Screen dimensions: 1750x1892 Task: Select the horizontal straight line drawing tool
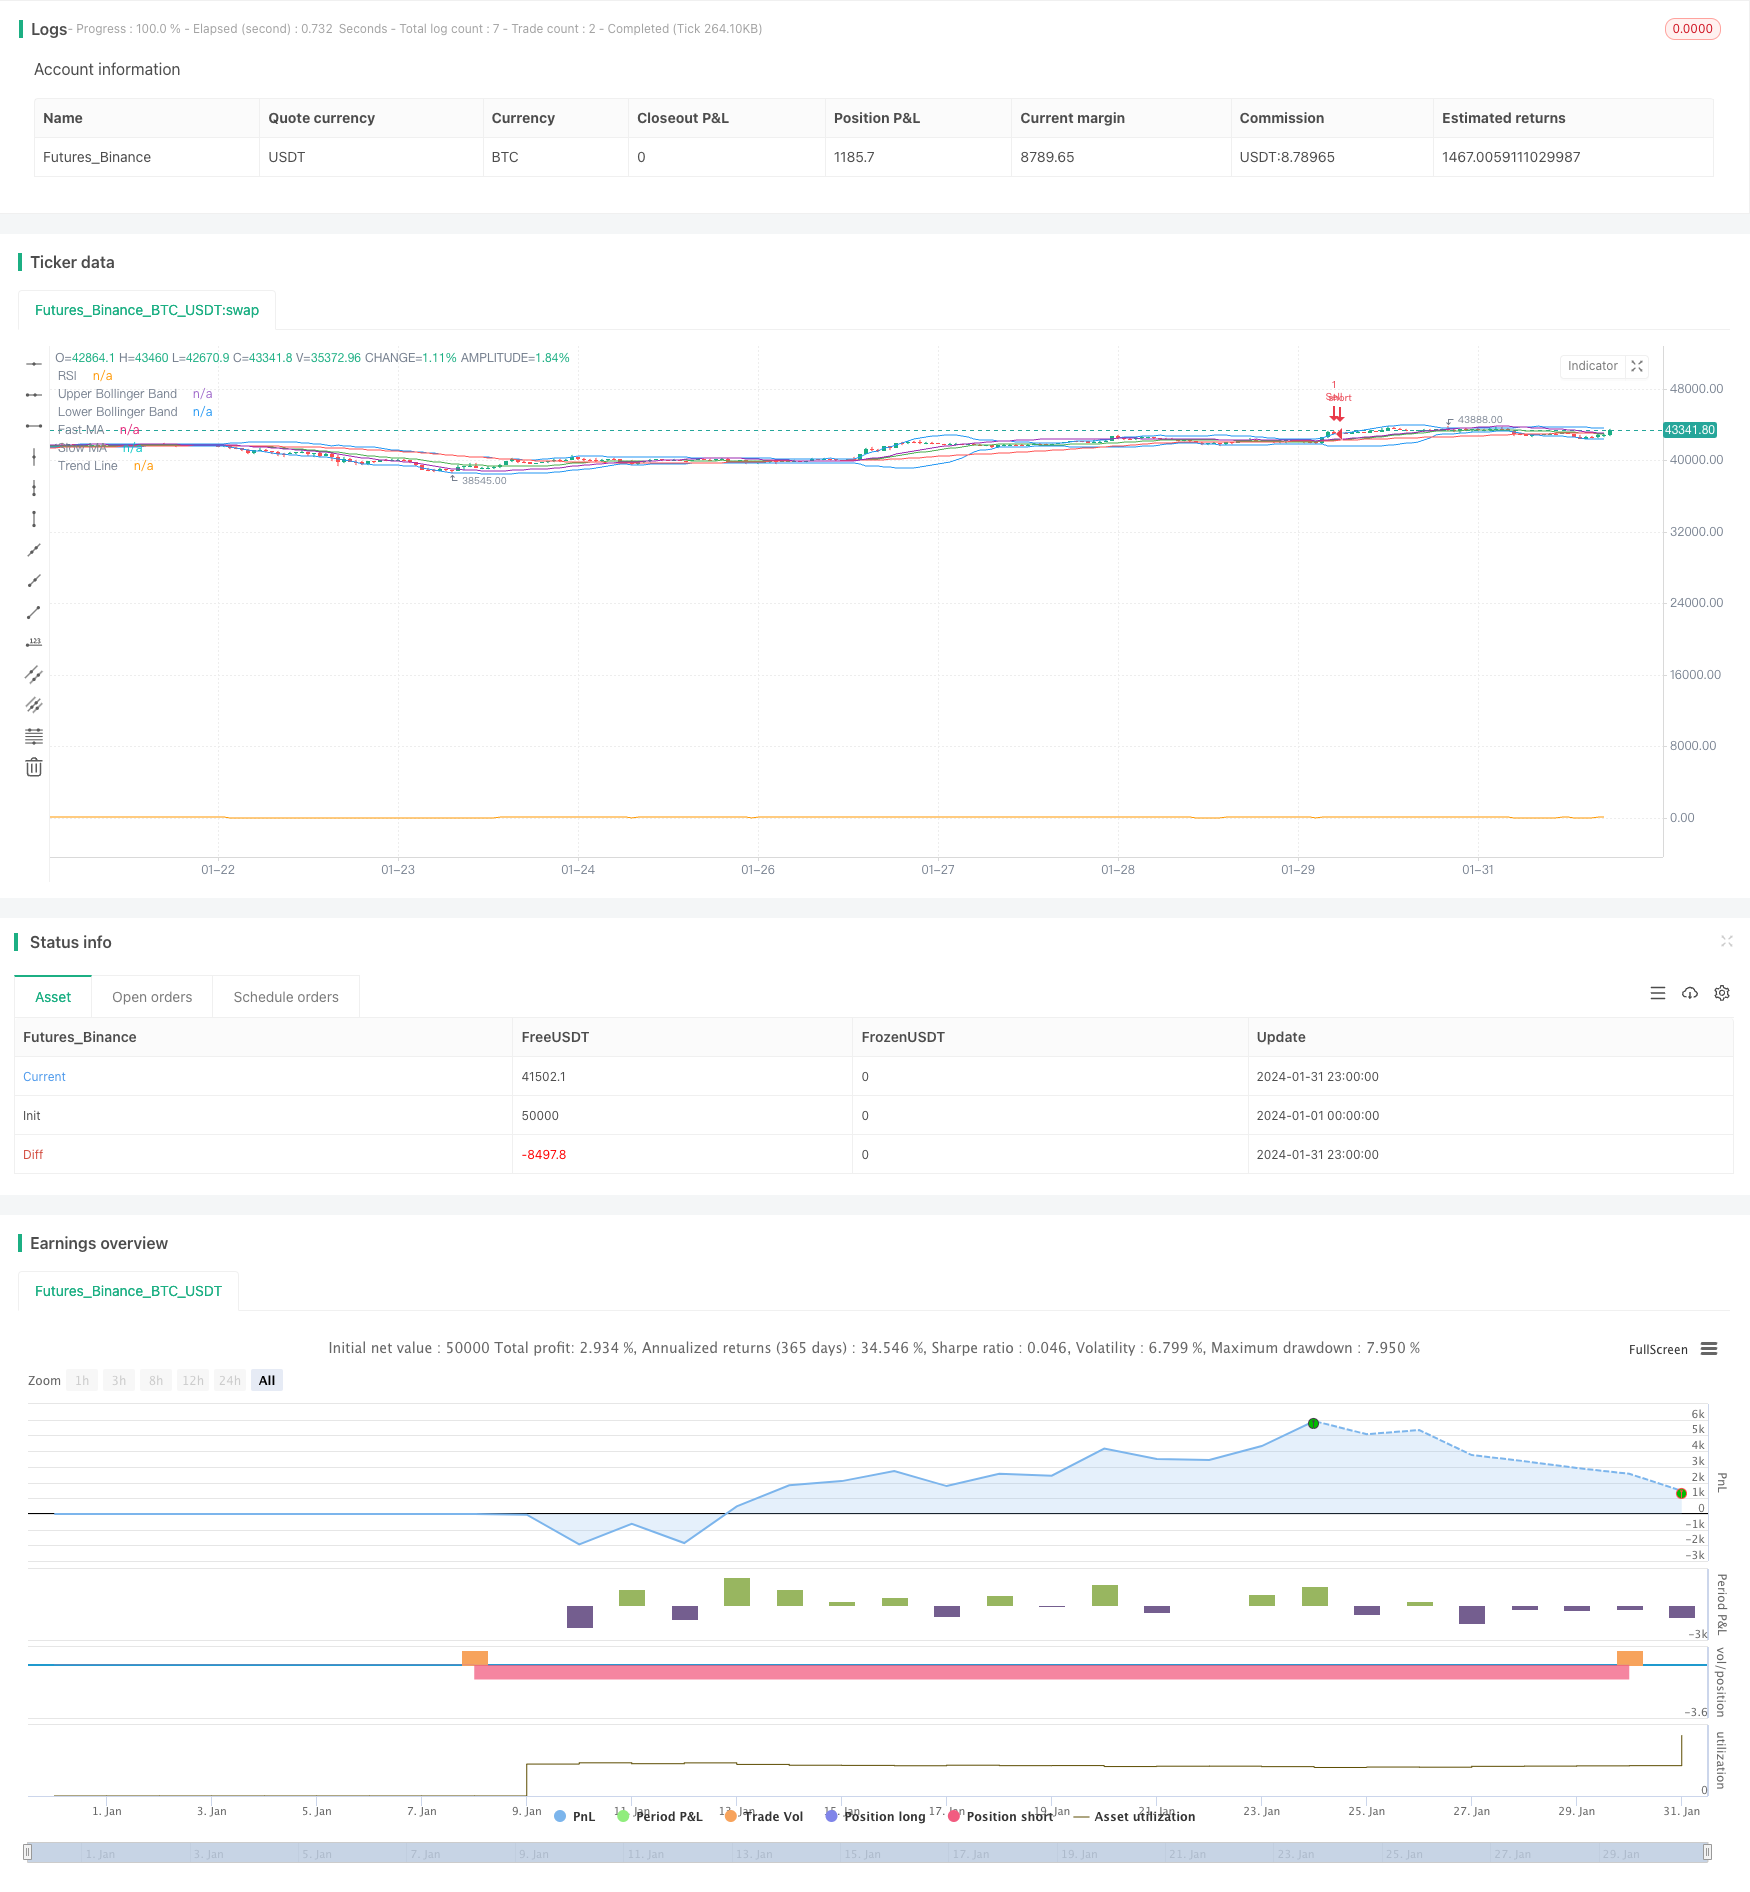tap(34, 364)
